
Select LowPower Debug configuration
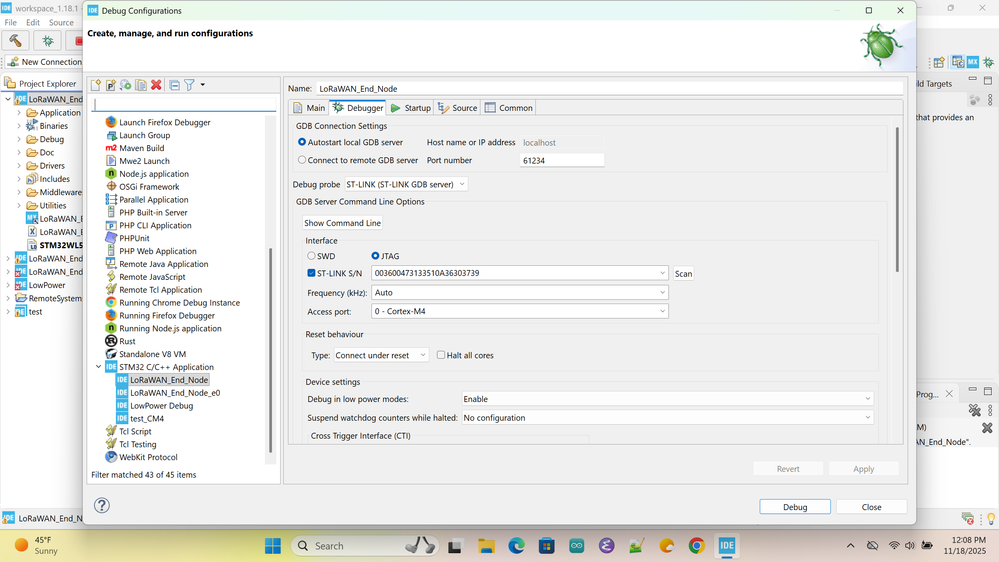point(155,405)
